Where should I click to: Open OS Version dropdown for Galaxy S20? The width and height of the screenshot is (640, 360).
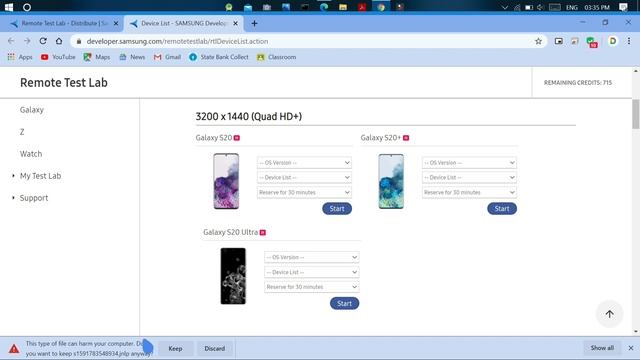tap(304, 162)
